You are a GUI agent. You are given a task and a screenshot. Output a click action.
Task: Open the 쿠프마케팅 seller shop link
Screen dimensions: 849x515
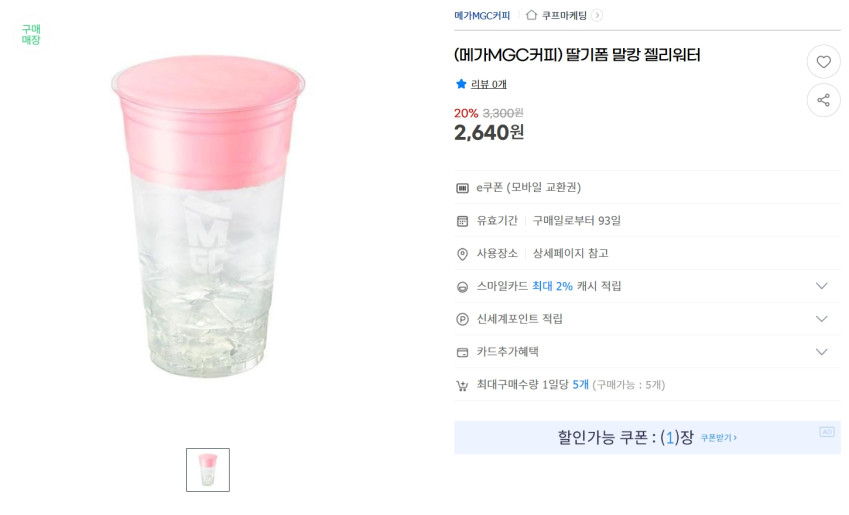565,15
